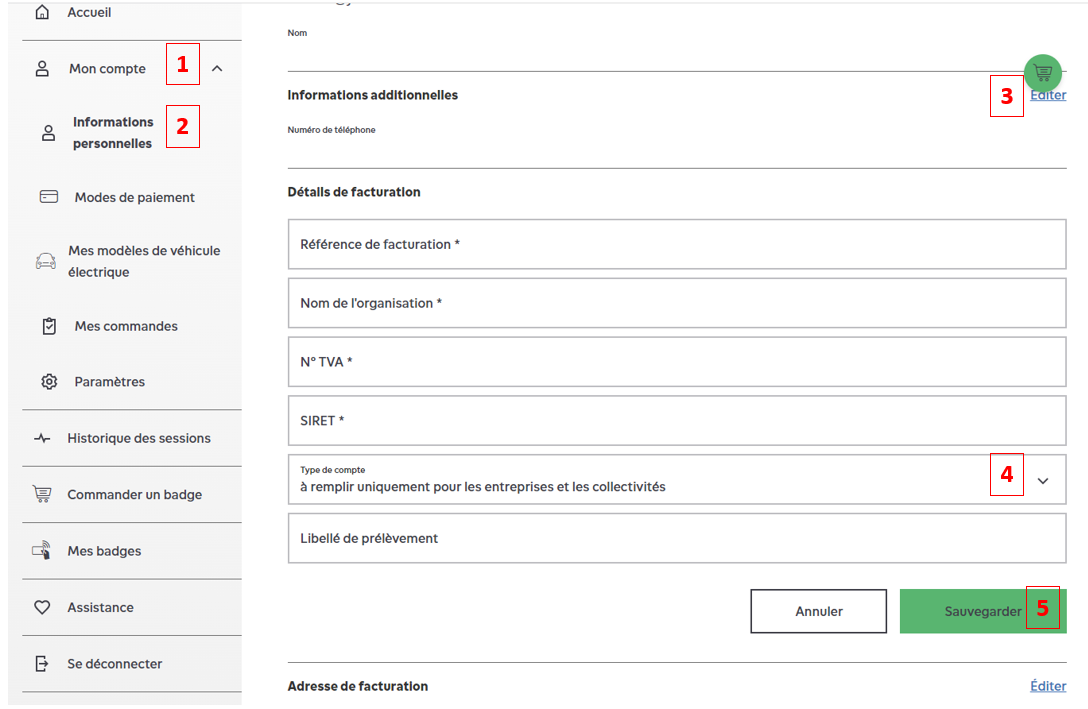Click the Commander un badge cart icon

[42, 494]
